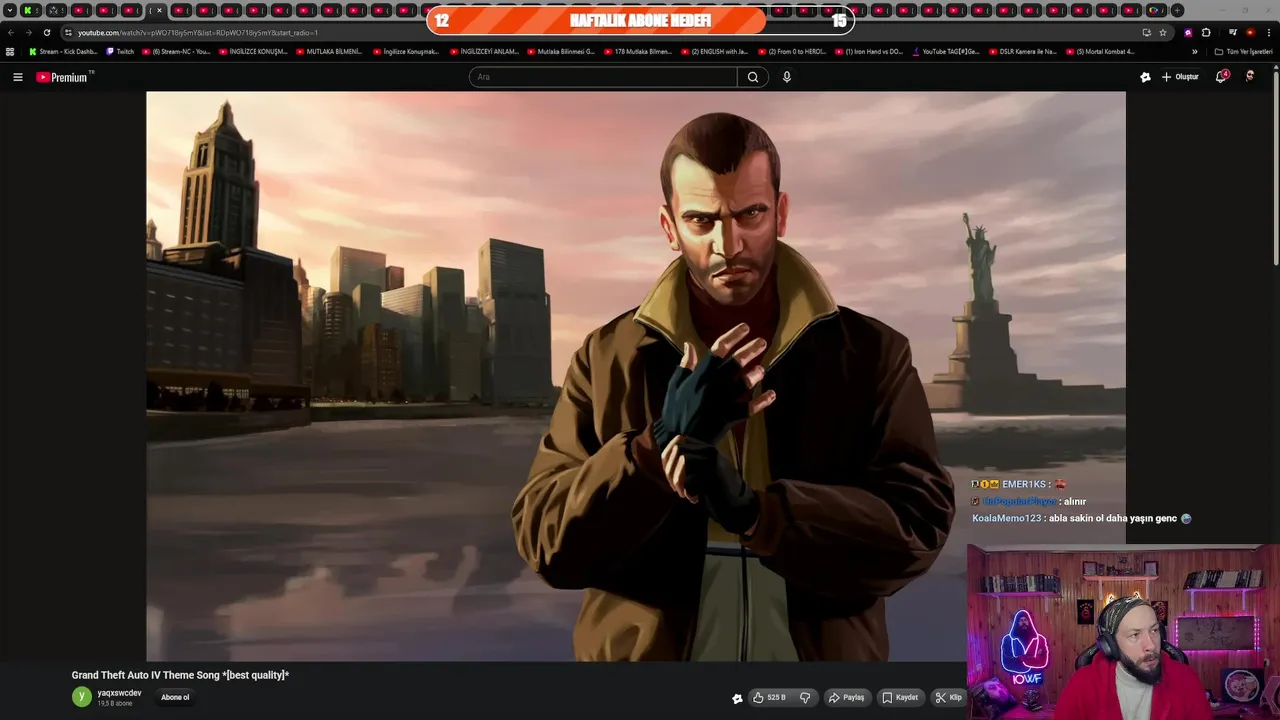
Task: Like the video (525 B)
Action: point(769,698)
